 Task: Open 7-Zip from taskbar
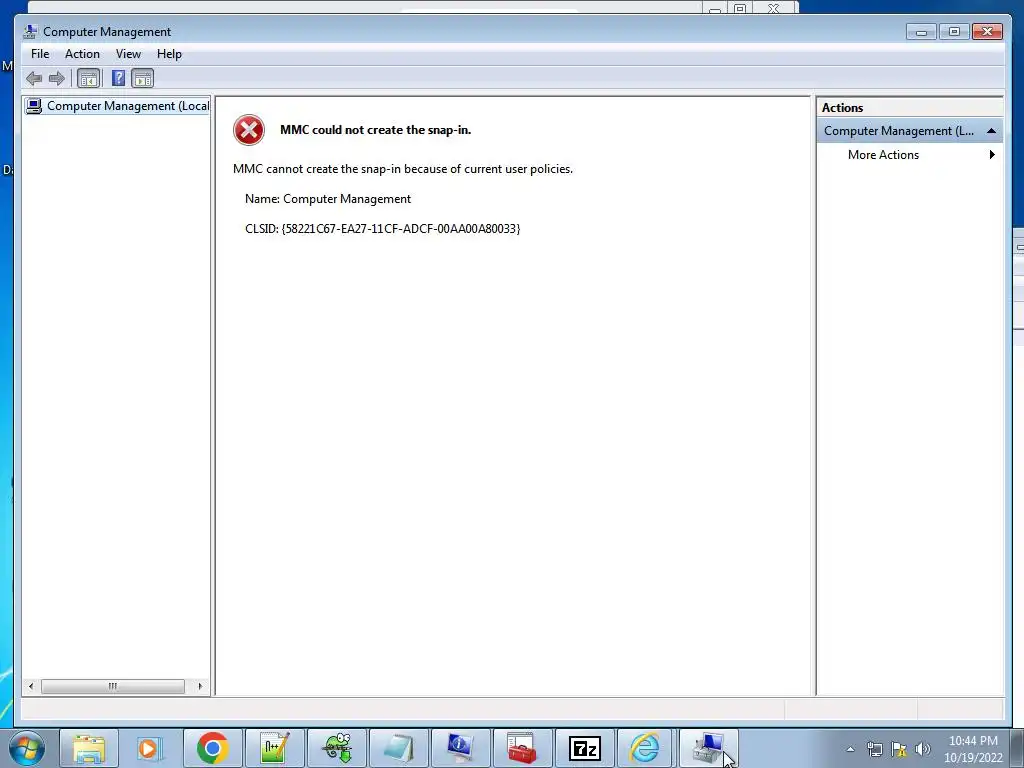[x=584, y=748]
